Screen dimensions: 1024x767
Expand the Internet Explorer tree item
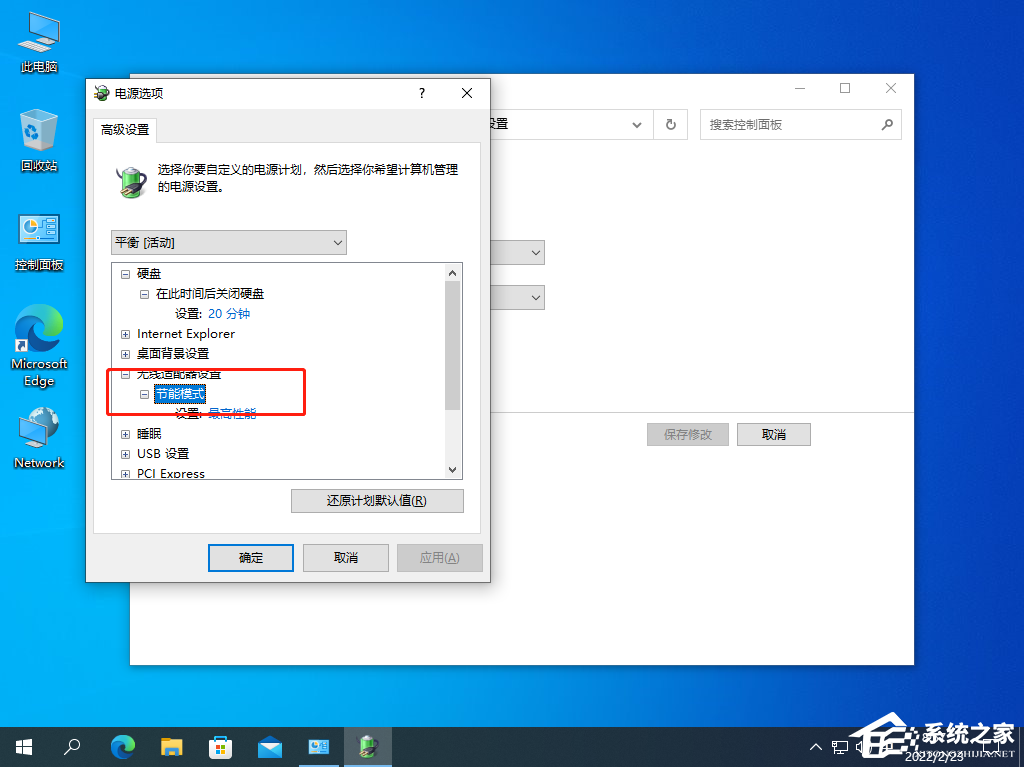click(124, 333)
